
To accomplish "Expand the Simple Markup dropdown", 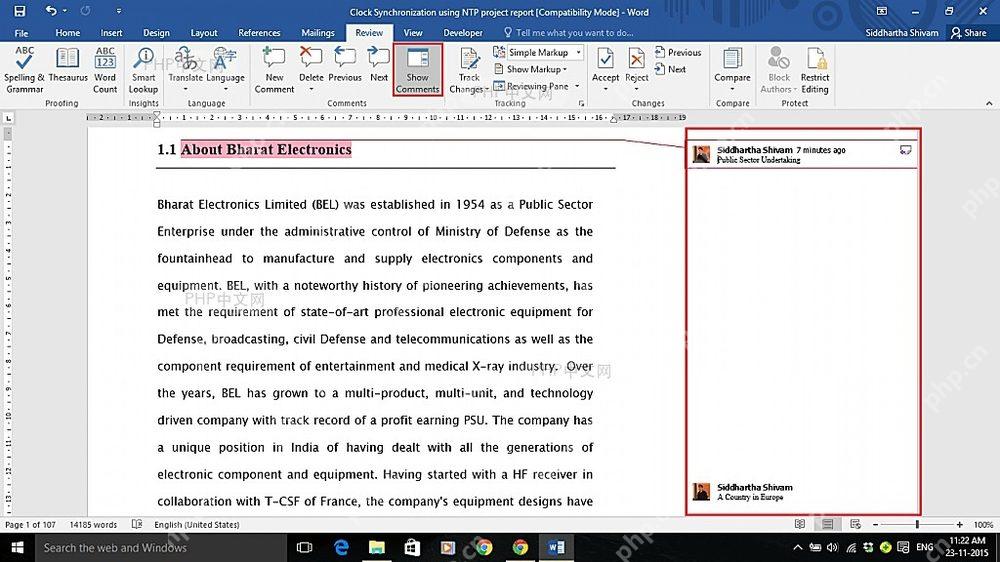I will (x=578, y=52).
